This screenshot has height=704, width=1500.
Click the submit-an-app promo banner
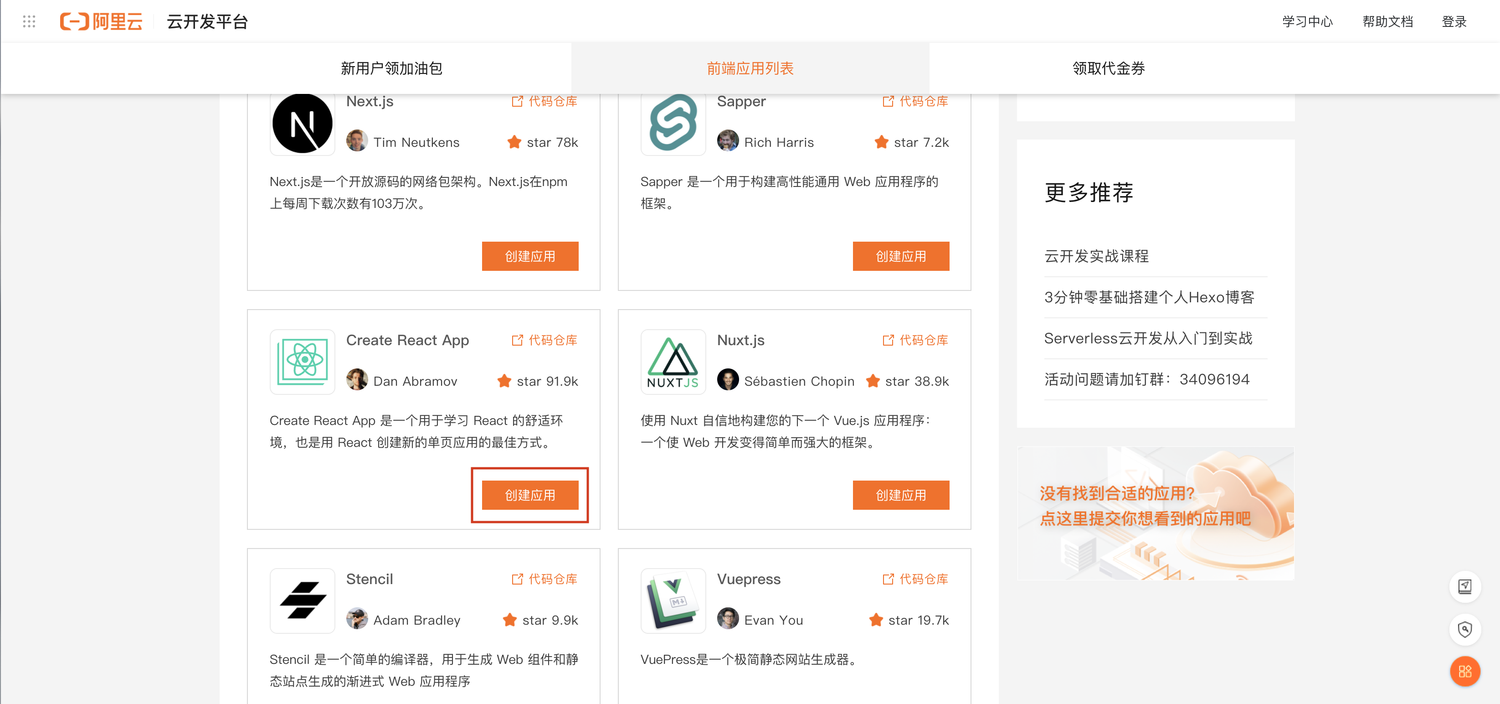1155,513
